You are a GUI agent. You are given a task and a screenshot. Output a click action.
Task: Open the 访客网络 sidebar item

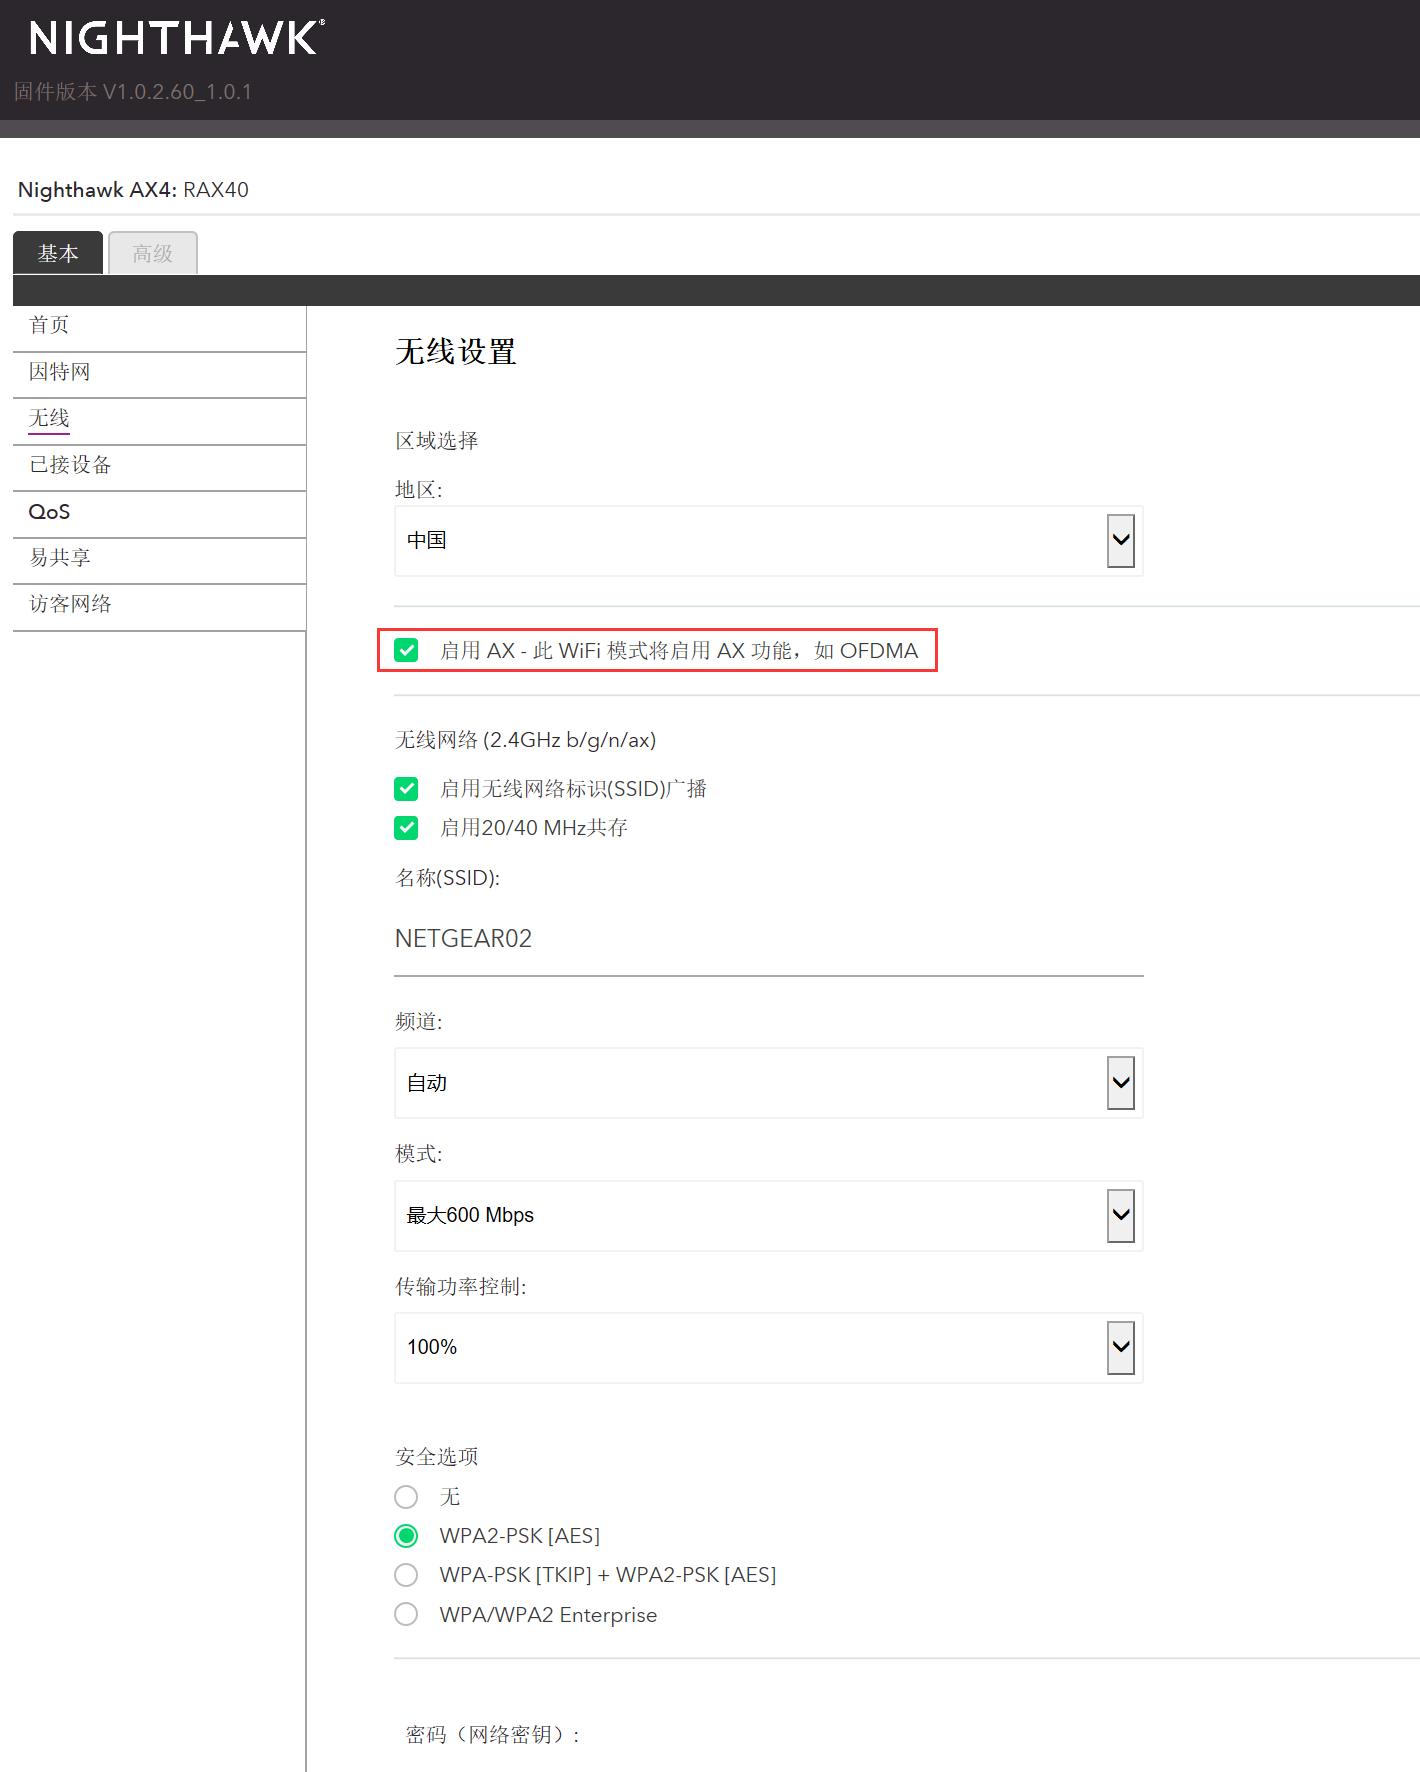[x=159, y=605]
